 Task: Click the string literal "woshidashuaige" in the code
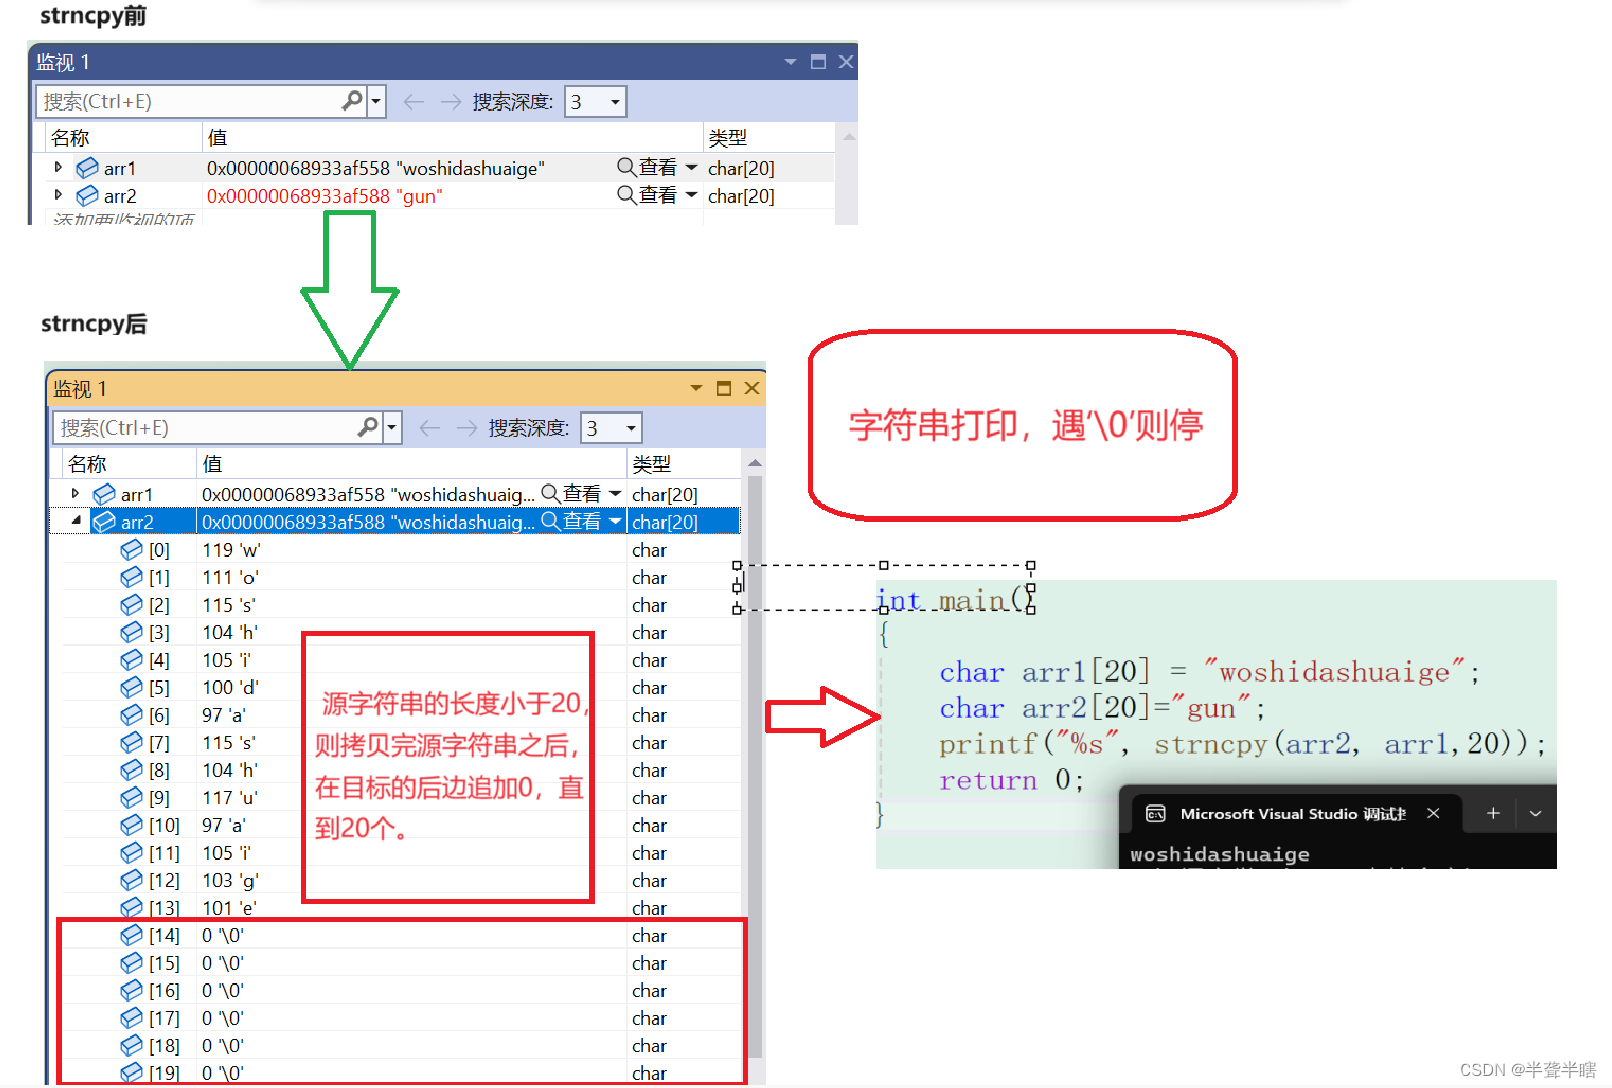point(1334,671)
